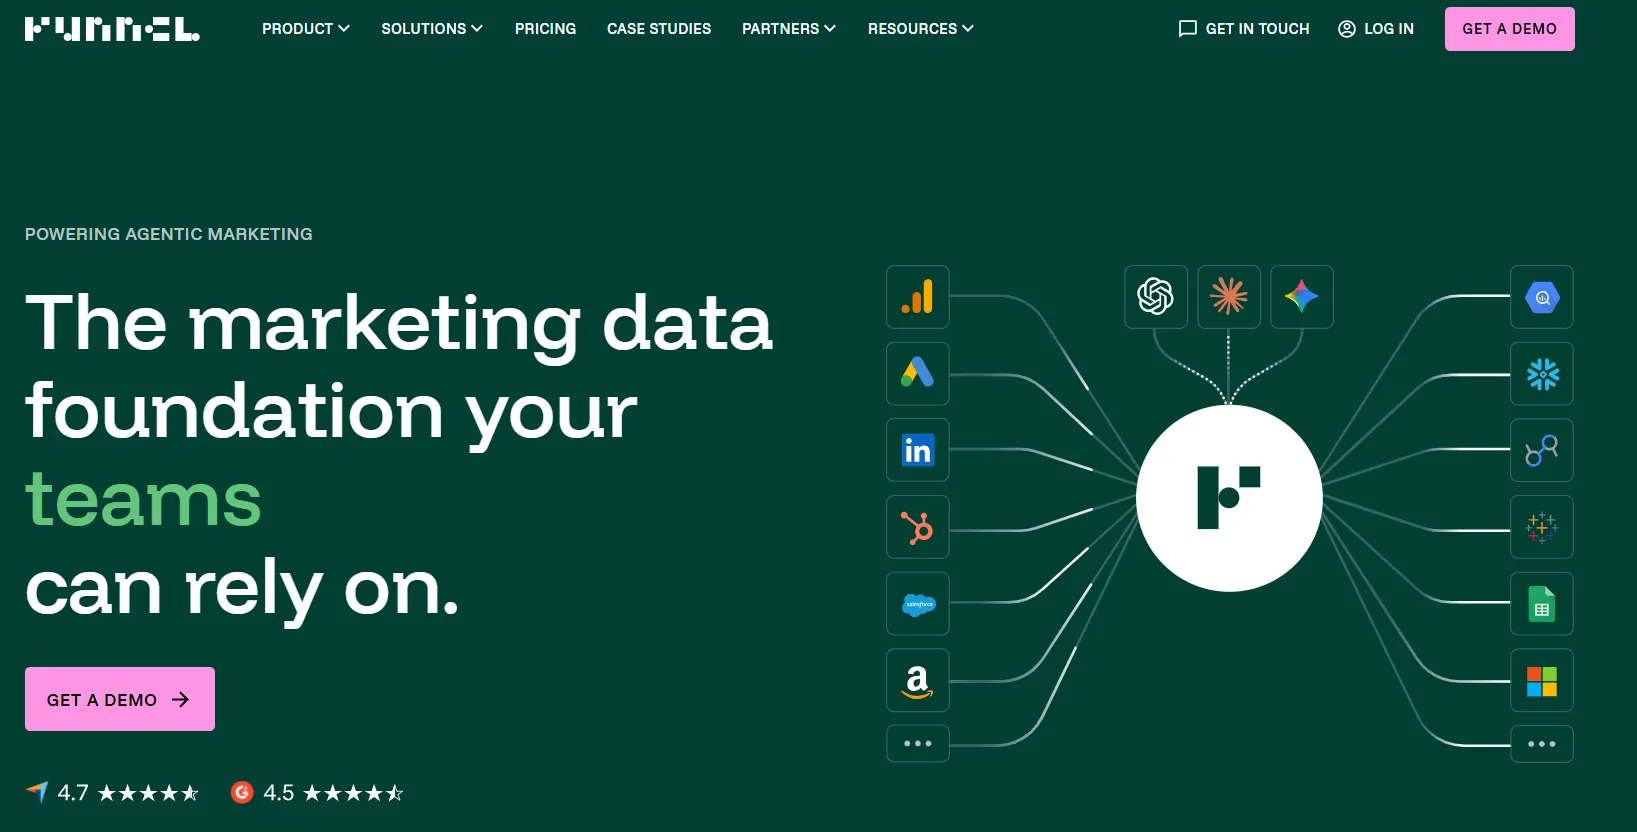Image resolution: width=1637 pixels, height=832 pixels.
Task: Click the Get in Touch link
Action: point(1244,29)
